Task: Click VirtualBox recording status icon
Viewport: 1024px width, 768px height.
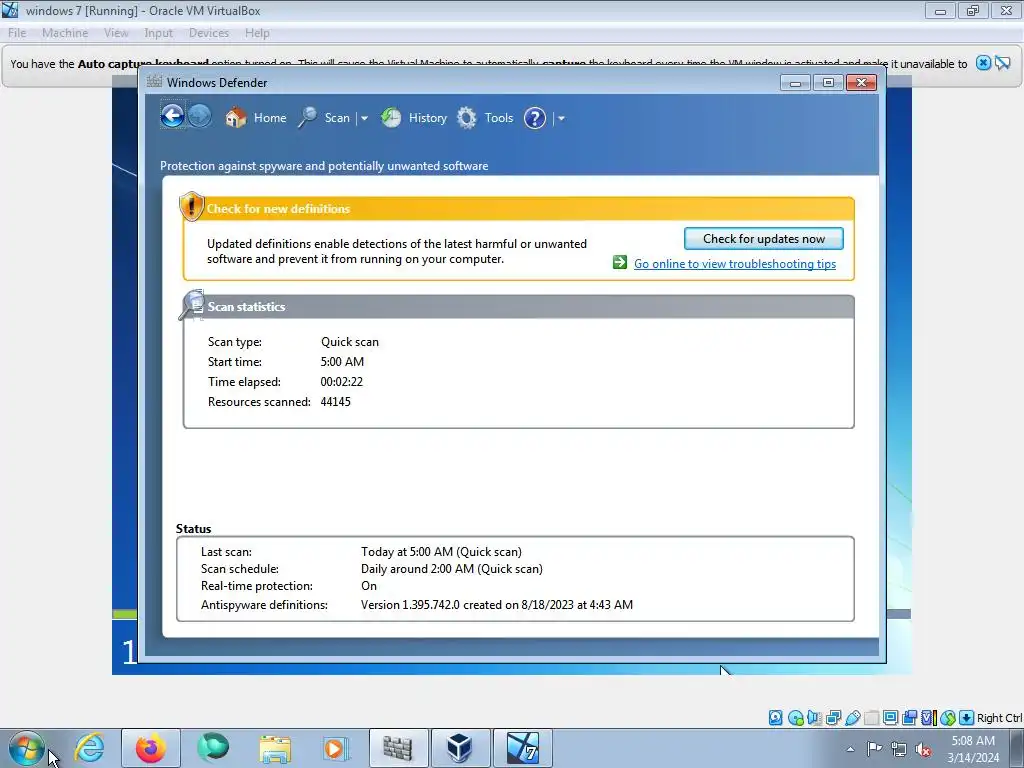Action: click(x=910, y=718)
